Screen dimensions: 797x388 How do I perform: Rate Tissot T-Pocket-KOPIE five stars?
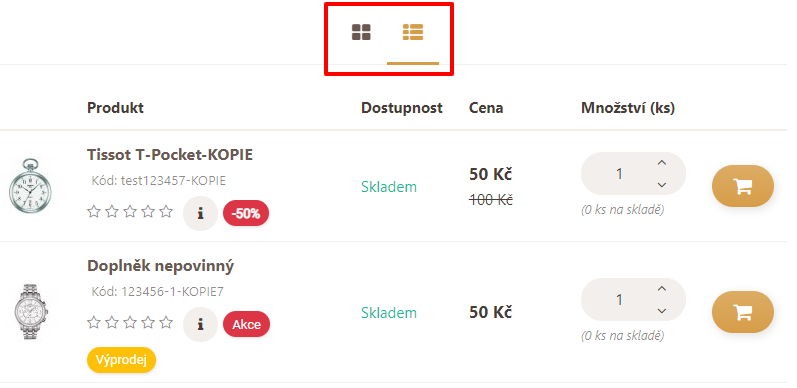[166, 212]
